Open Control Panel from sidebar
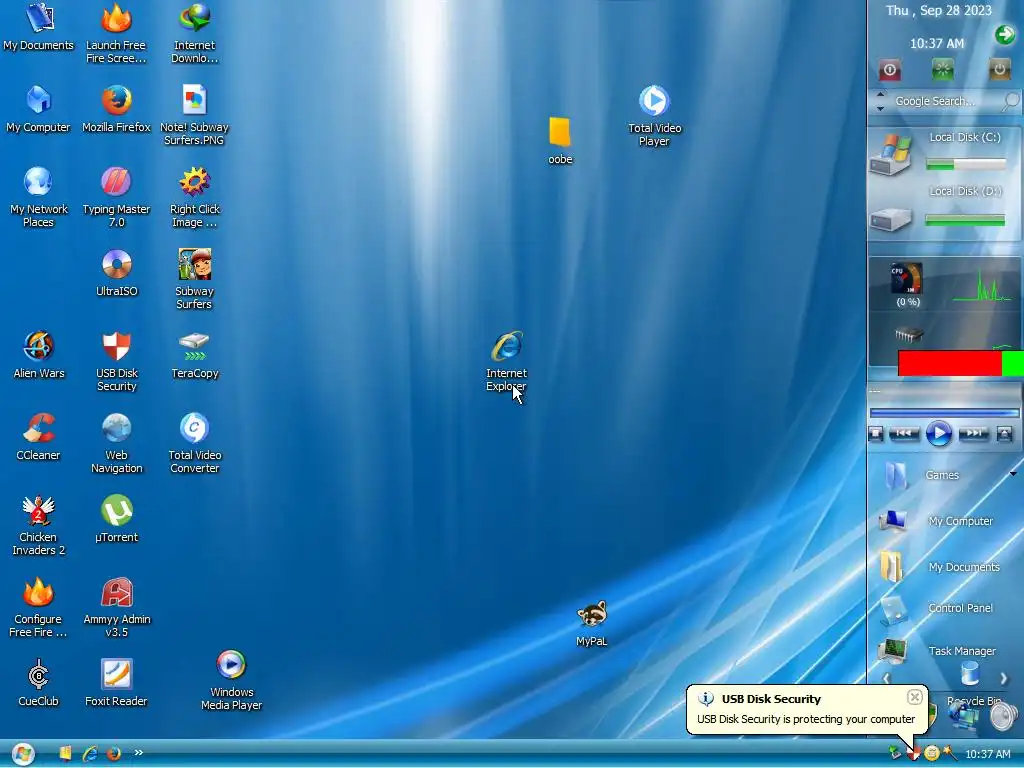Screen dimensions: 1024x768 click(936, 609)
